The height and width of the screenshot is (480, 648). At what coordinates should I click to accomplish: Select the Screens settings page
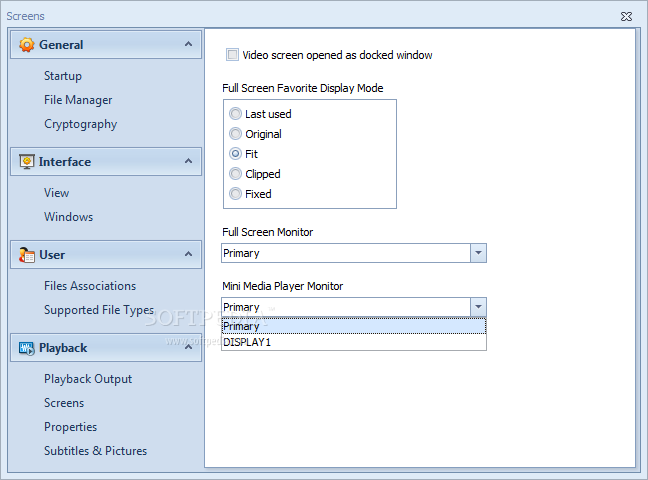pos(64,403)
